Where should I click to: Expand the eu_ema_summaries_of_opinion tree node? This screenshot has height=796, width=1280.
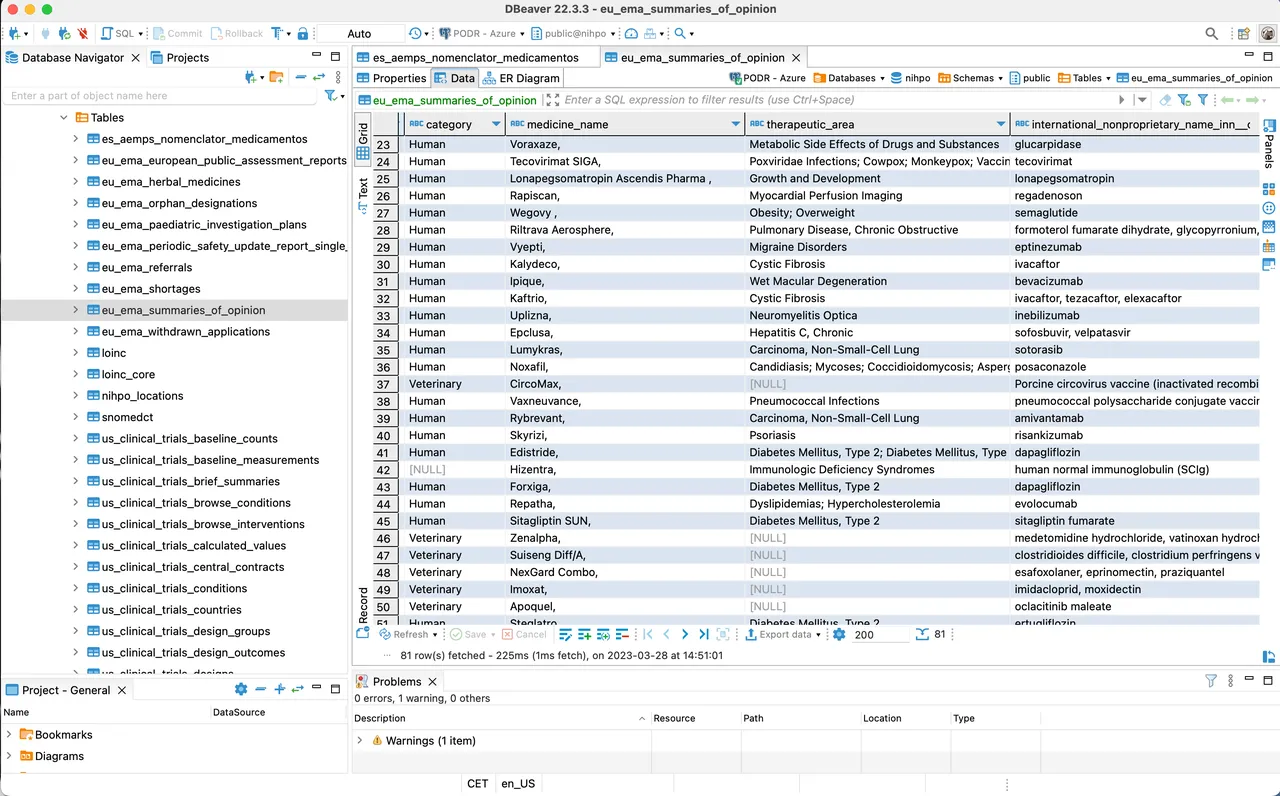tap(74, 310)
